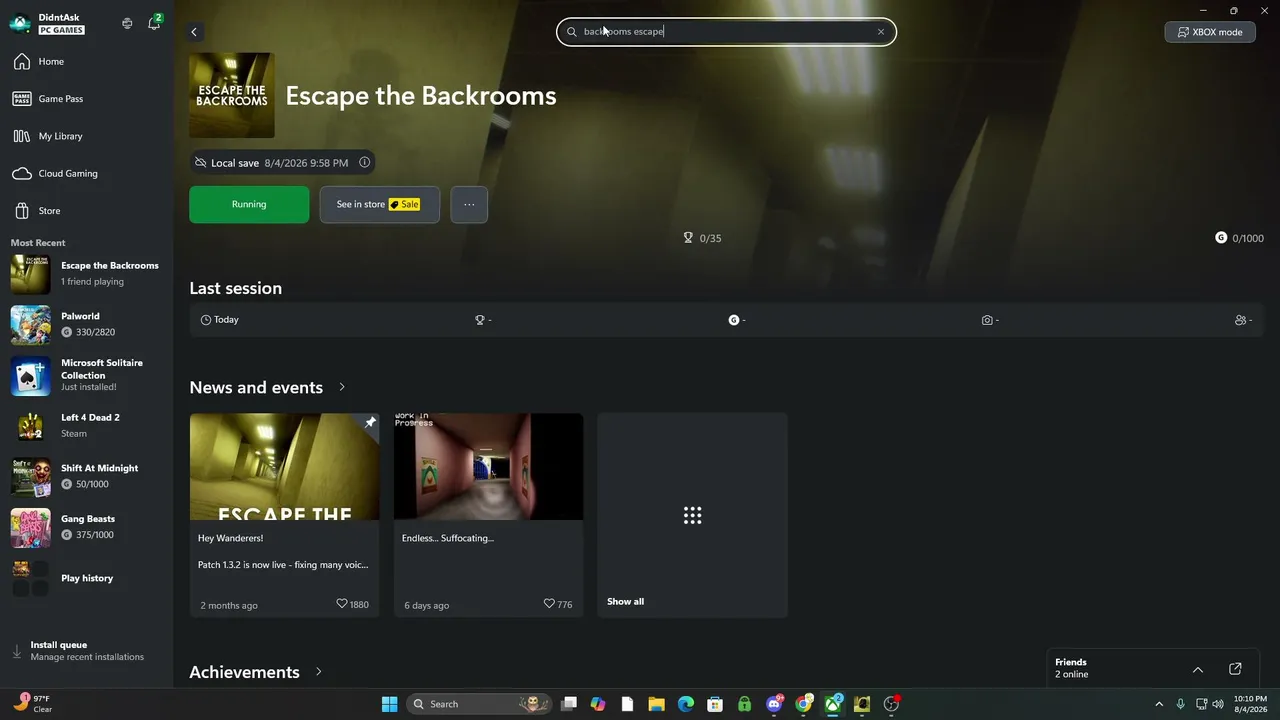The height and width of the screenshot is (720, 1280).
Task: Click the Local save cloud icon
Action: click(x=201, y=163)
